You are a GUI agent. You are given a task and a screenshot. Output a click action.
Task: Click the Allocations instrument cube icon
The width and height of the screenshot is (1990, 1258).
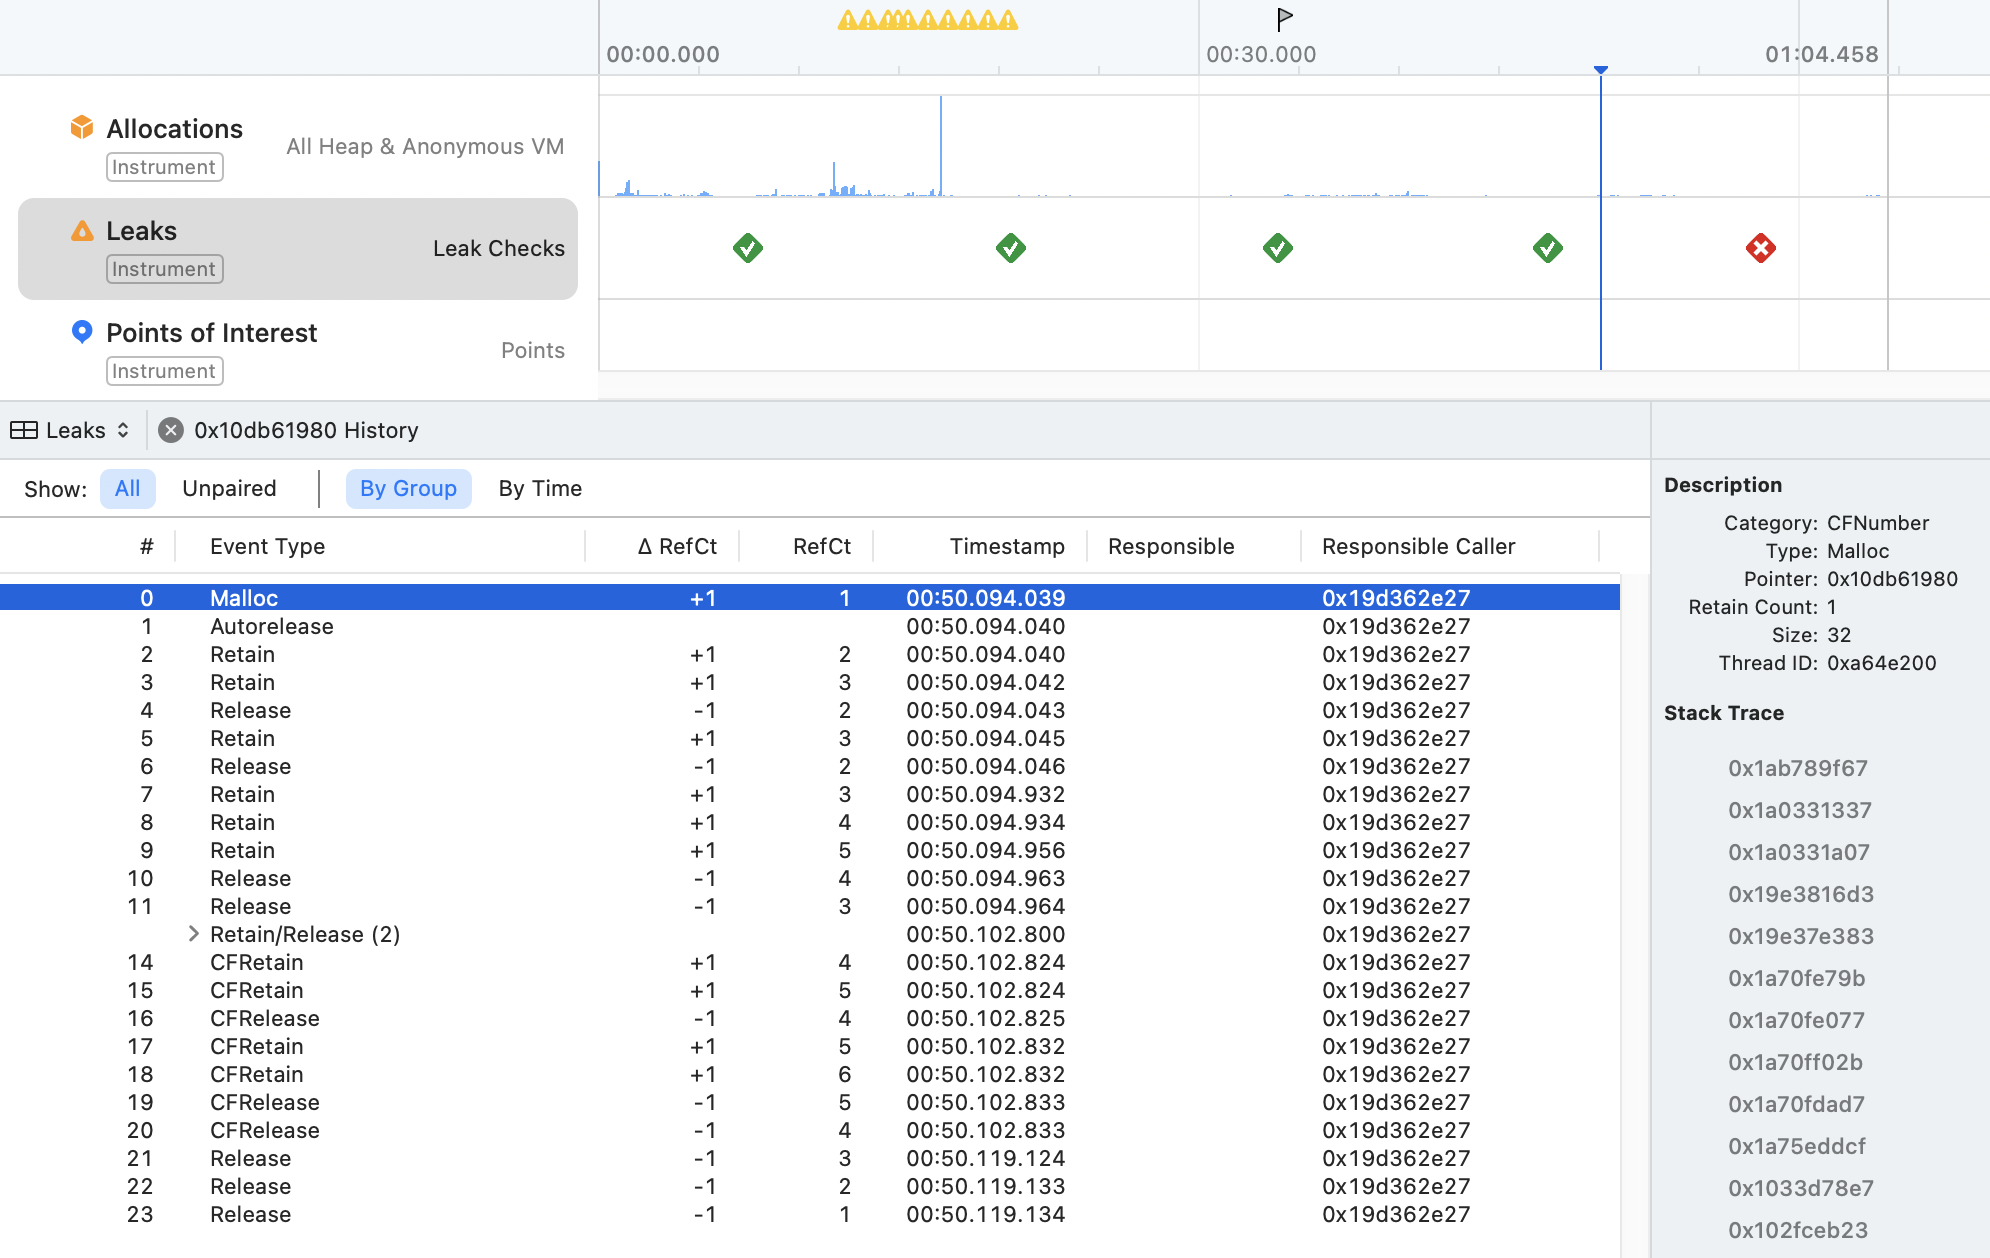pyautogui.click(x=82, y=127)
